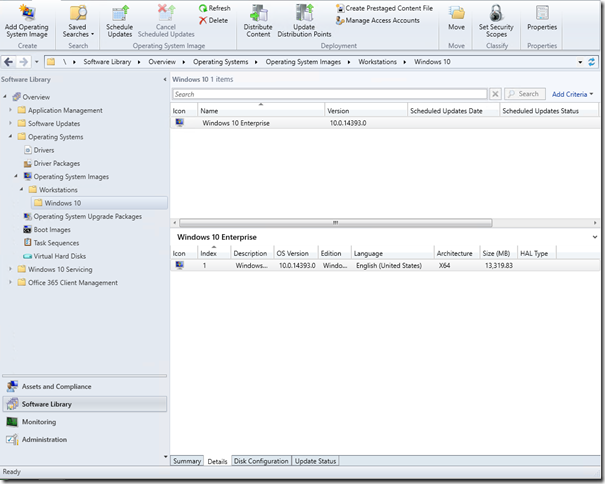Open Assets and Compliance workspace
605x484 pixels.
point(84,386)
